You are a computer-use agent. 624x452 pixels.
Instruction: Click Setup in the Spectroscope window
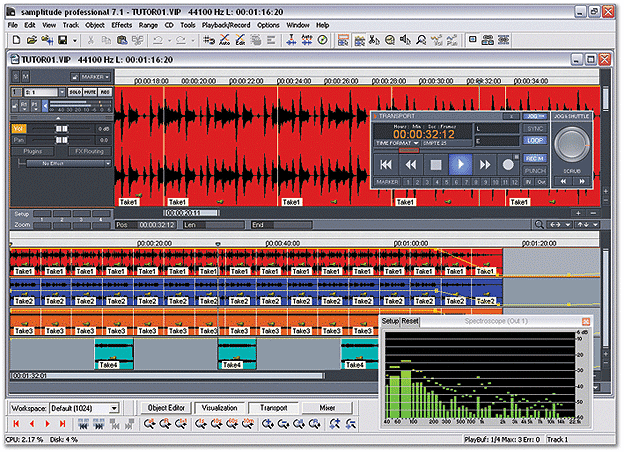coord(390,321)
